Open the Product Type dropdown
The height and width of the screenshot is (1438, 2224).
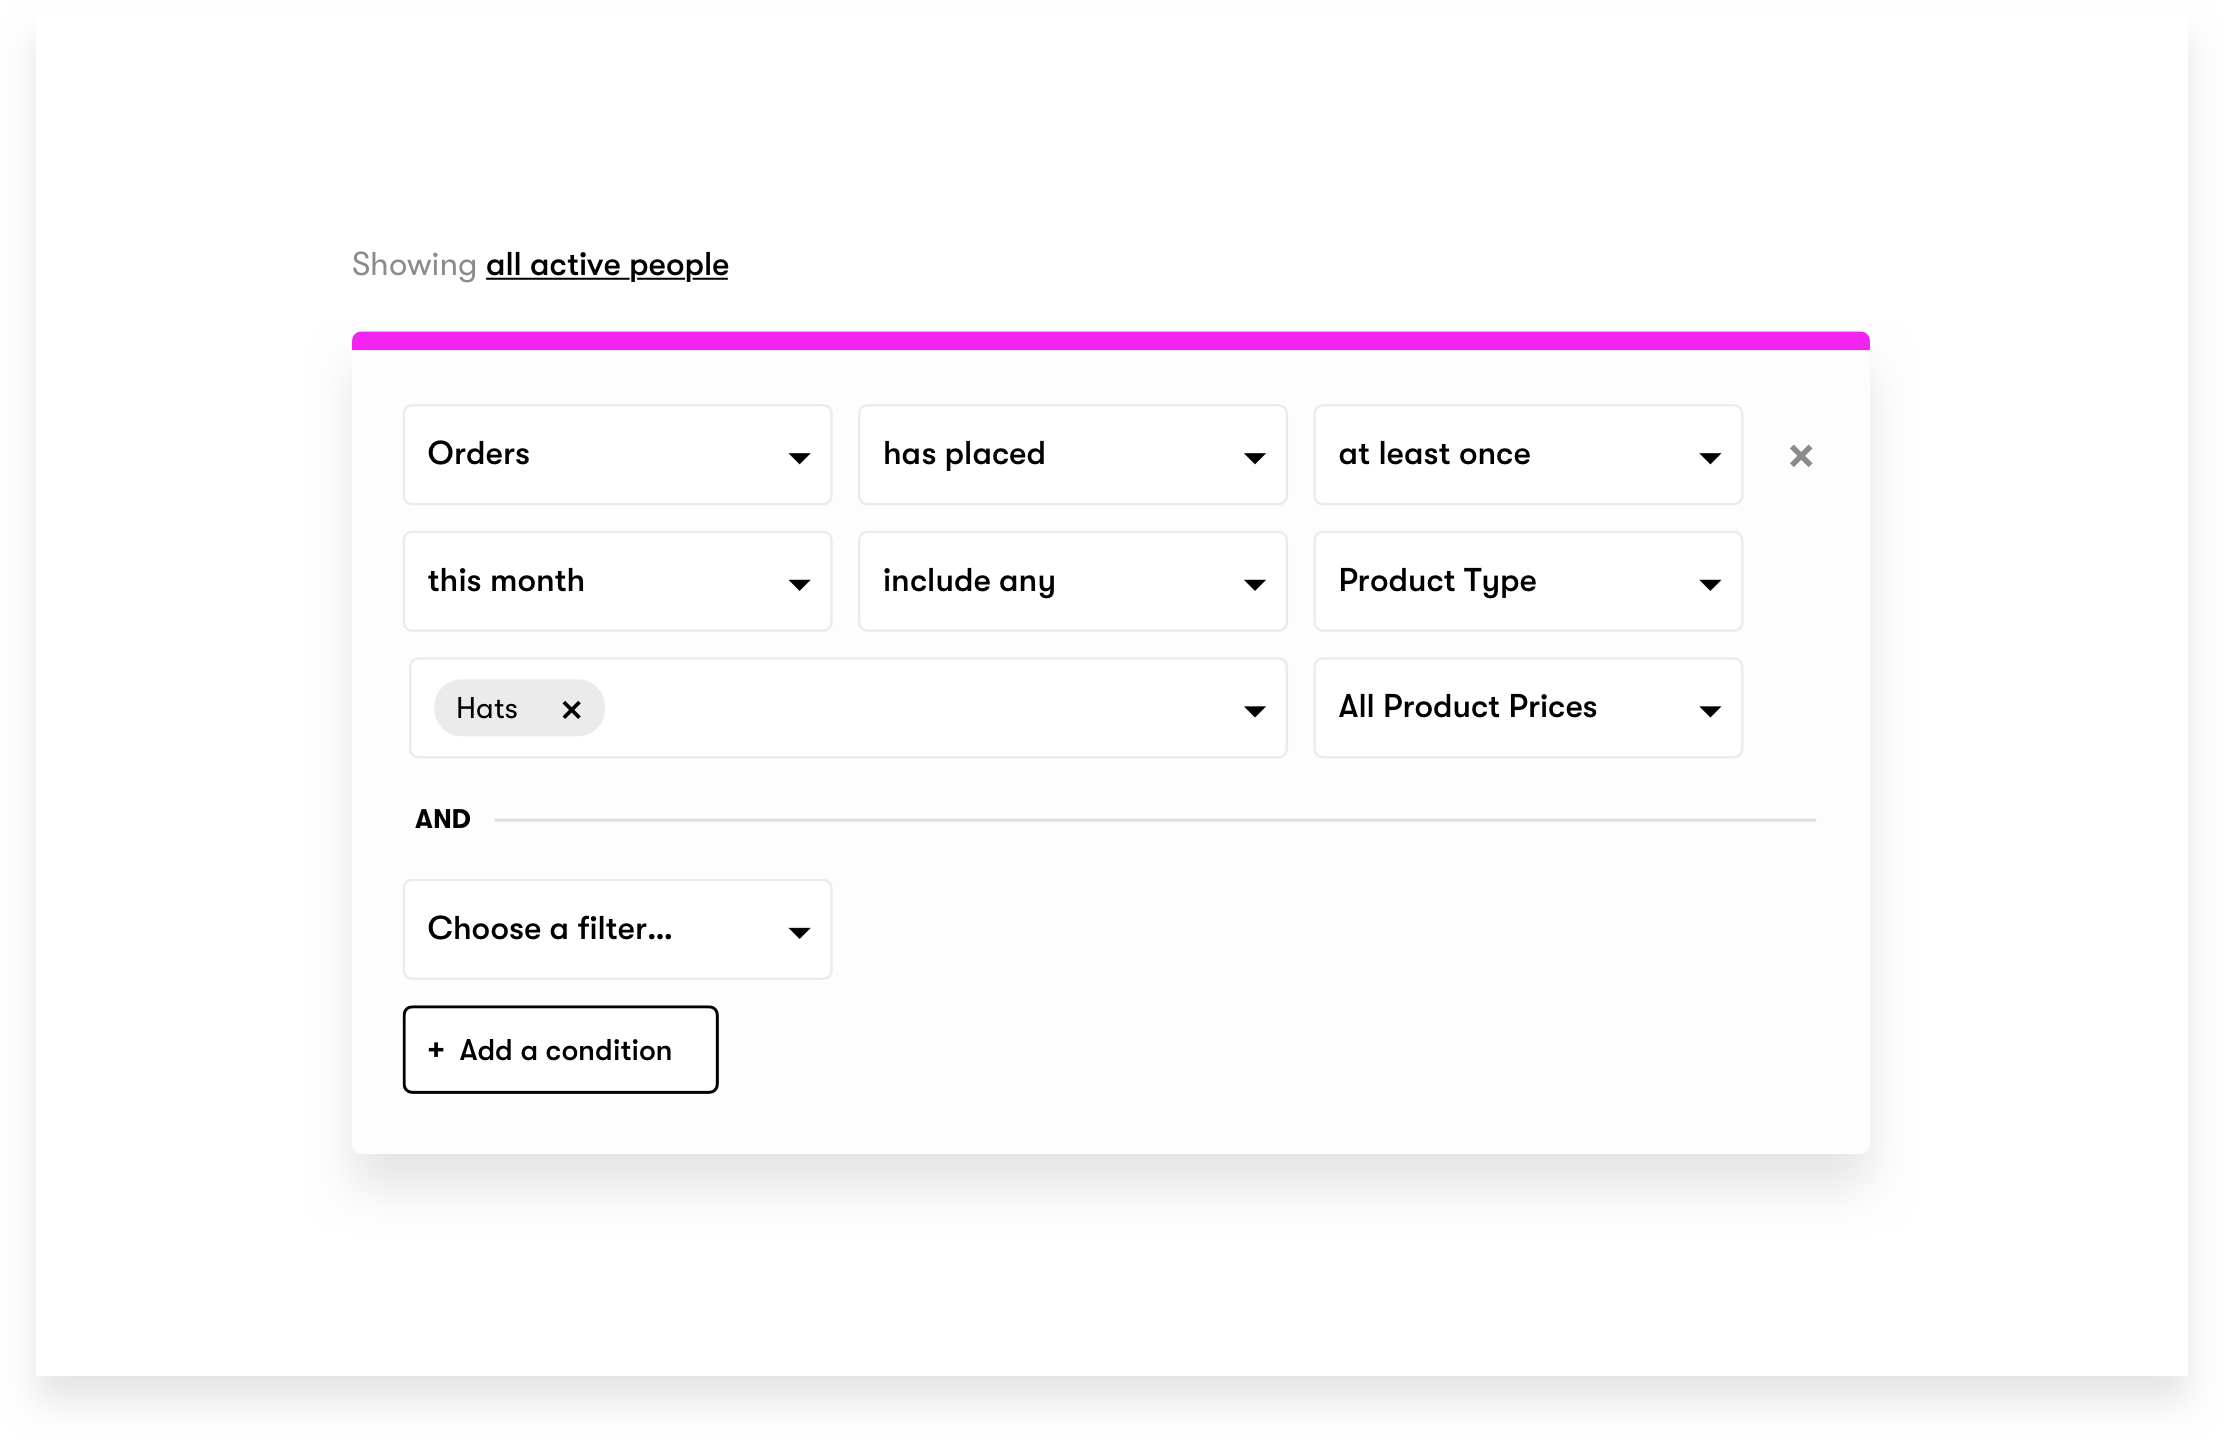[x=1527, y=581]
